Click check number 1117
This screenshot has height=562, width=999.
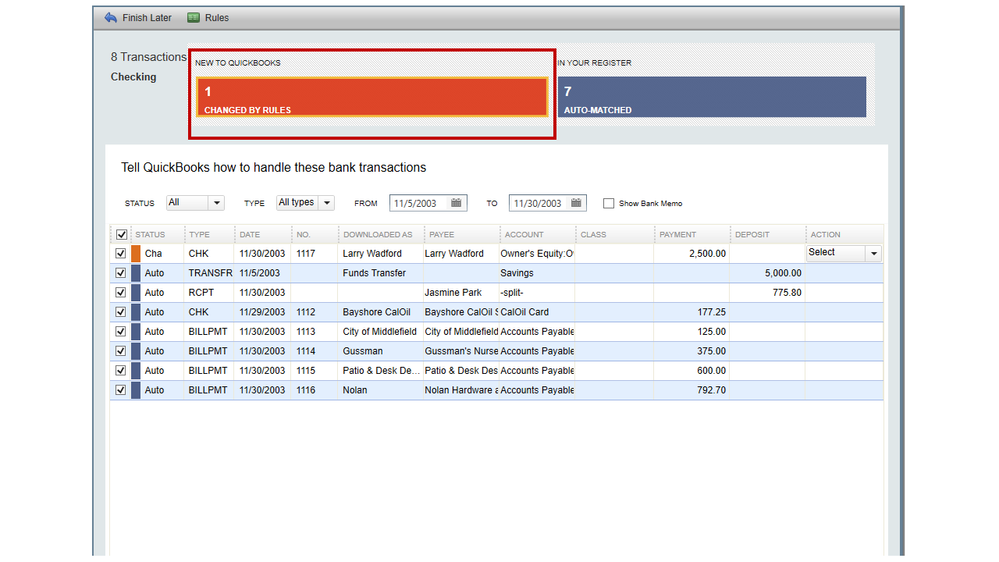pos(306,254)
